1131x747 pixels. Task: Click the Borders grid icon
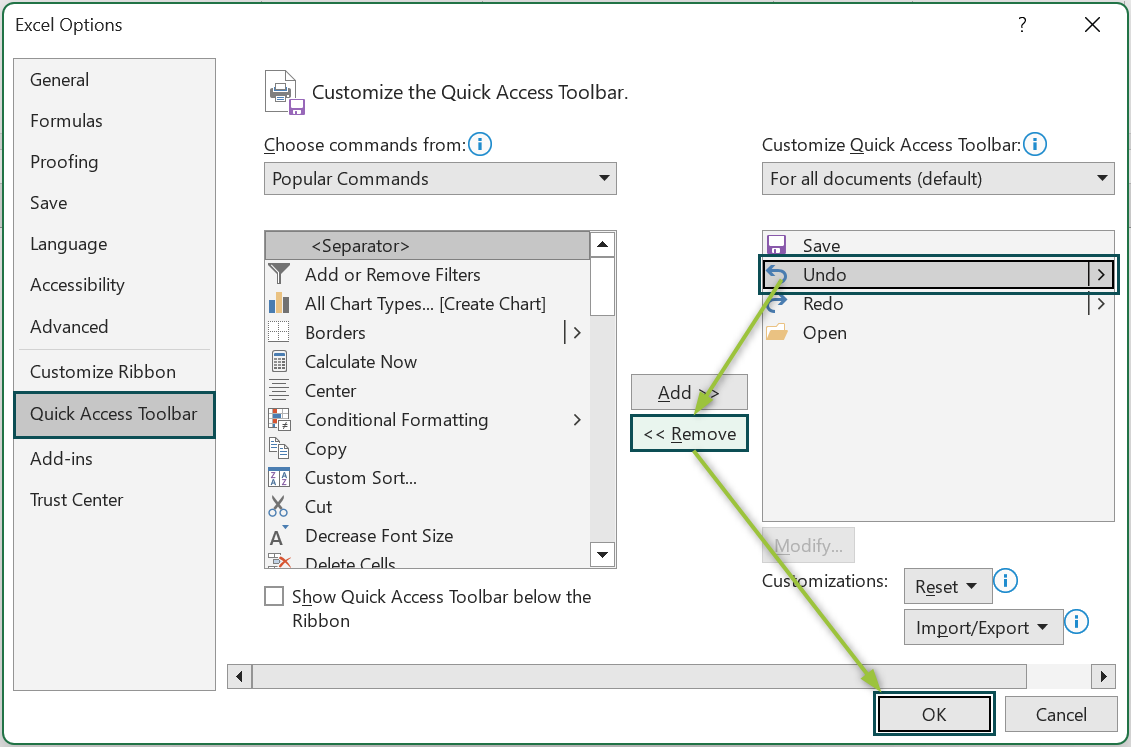click(278, 332)
